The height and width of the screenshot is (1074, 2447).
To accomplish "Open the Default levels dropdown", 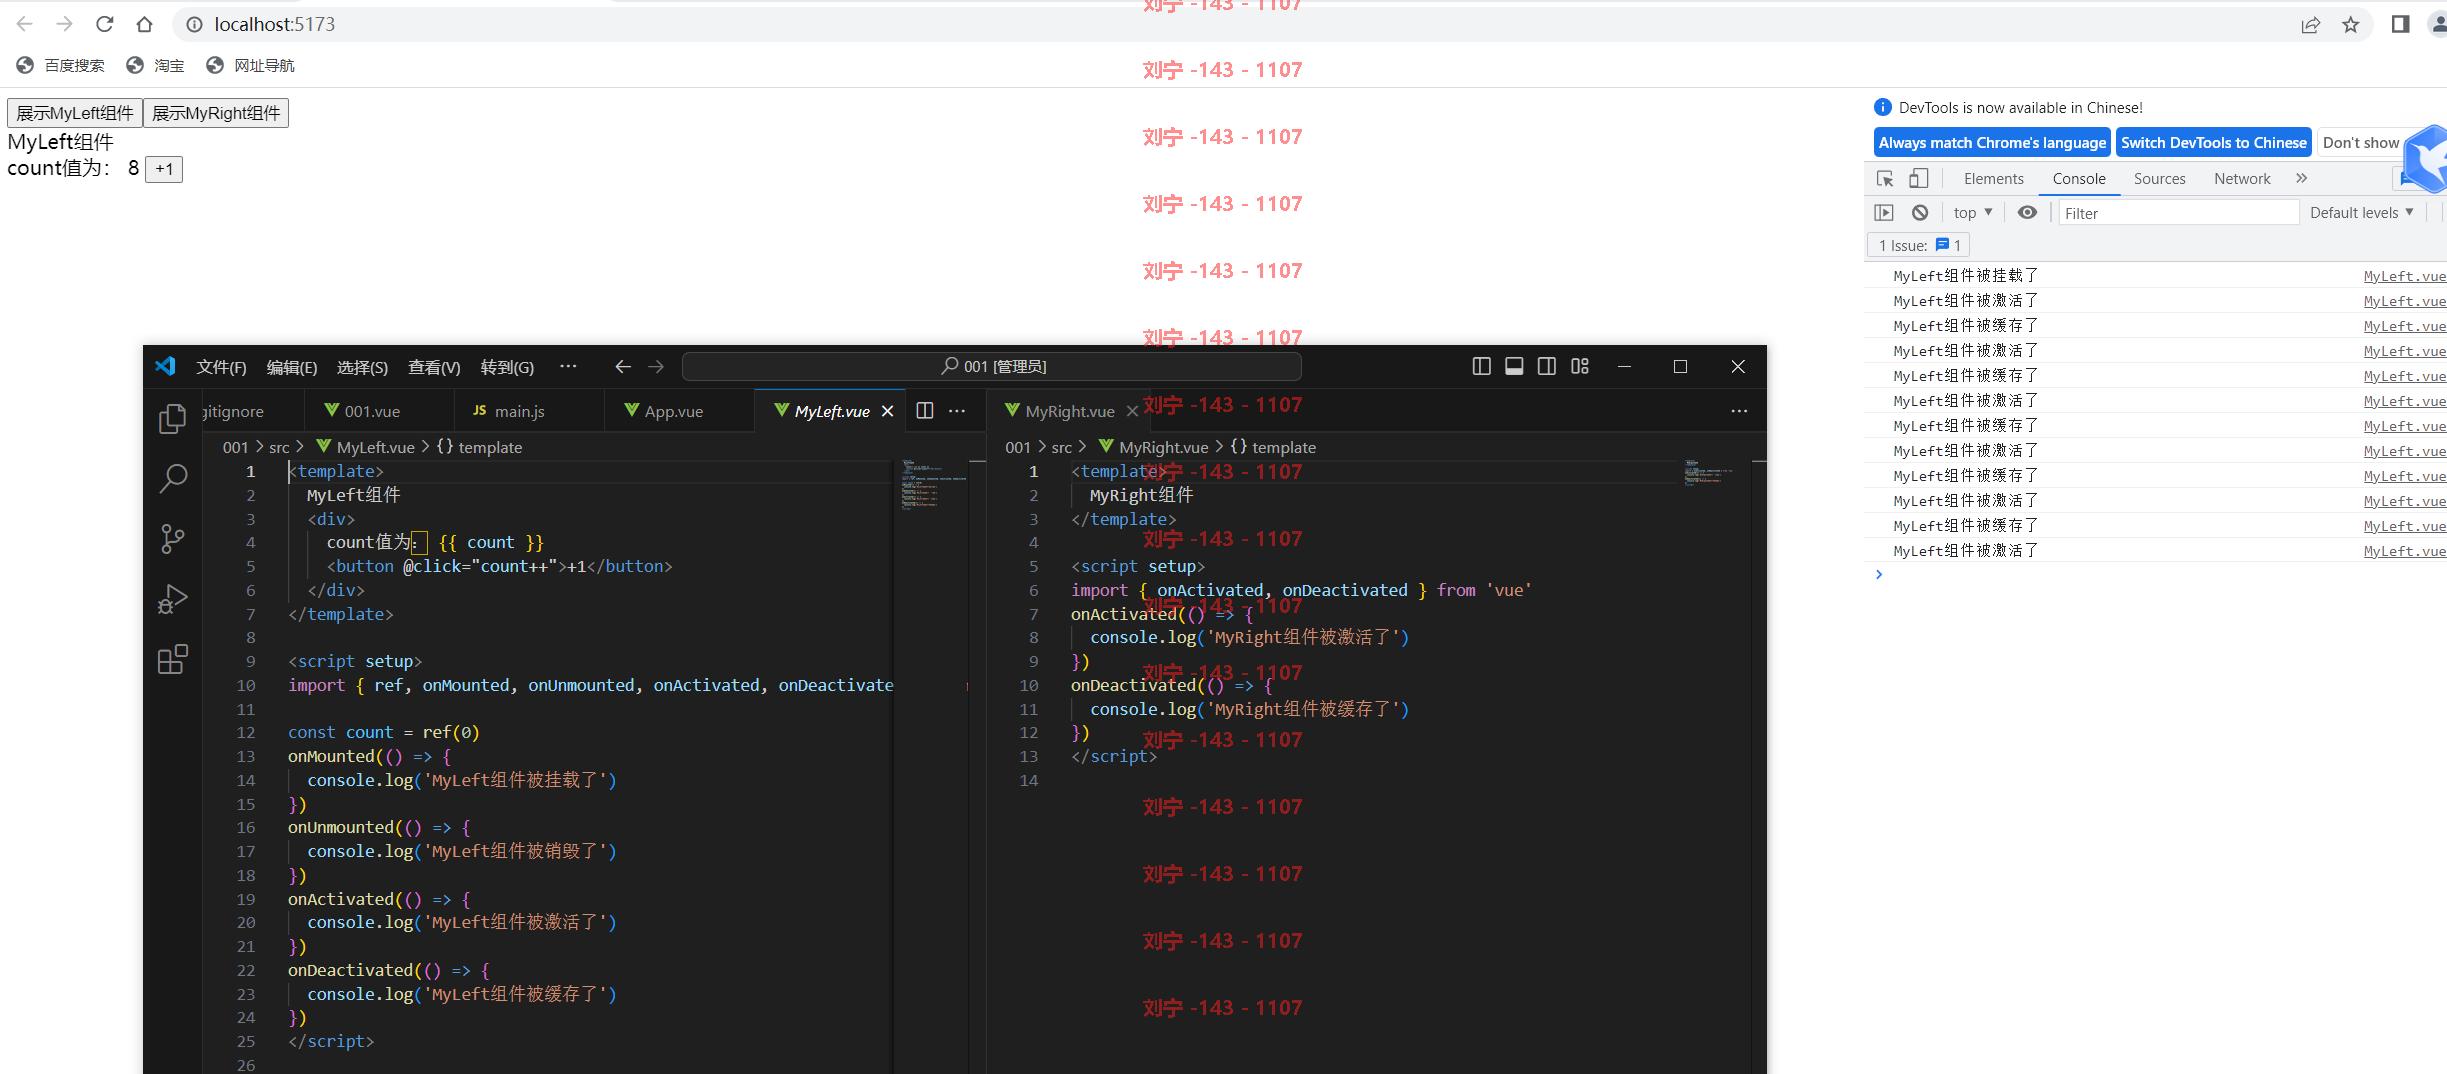I will pyautogui.click(x=2361, y=213).
